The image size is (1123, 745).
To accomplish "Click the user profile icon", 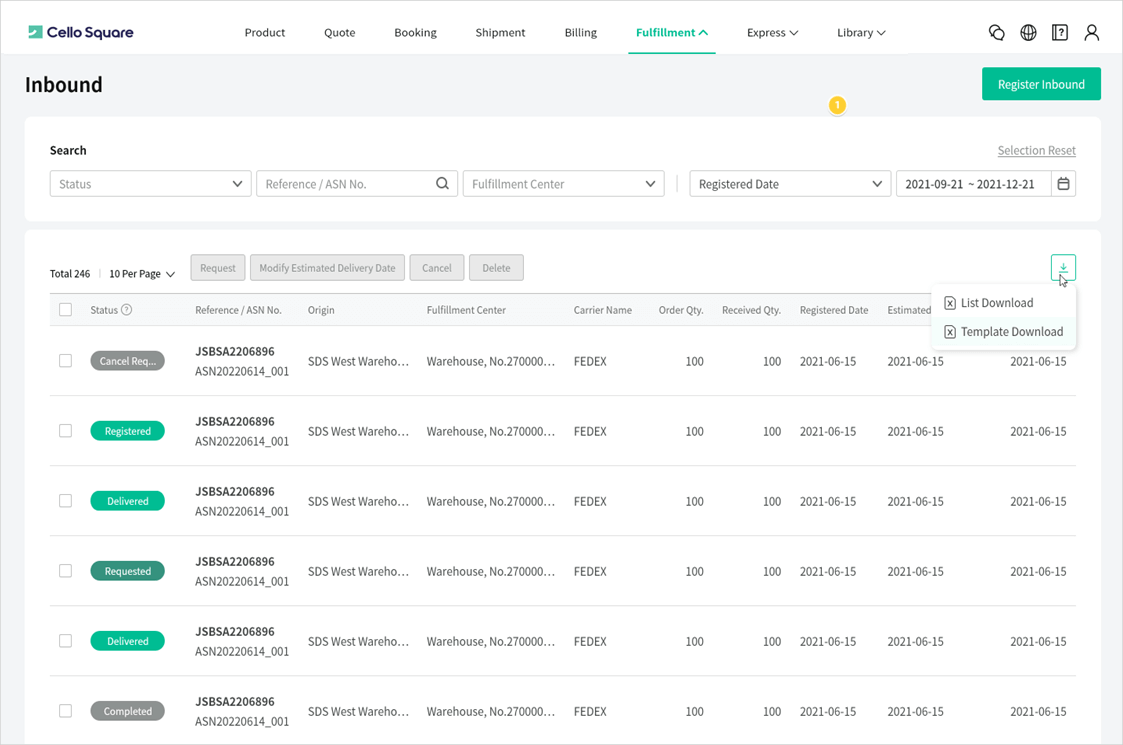I will [x=1091, y=33].
